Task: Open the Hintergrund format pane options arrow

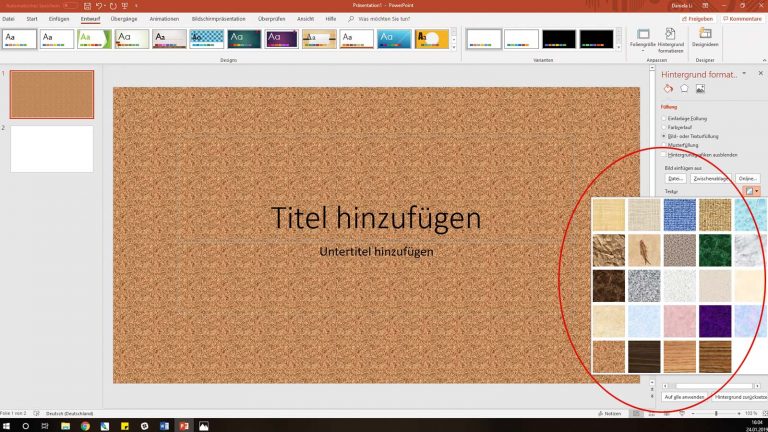Action: tap(742, 74)
